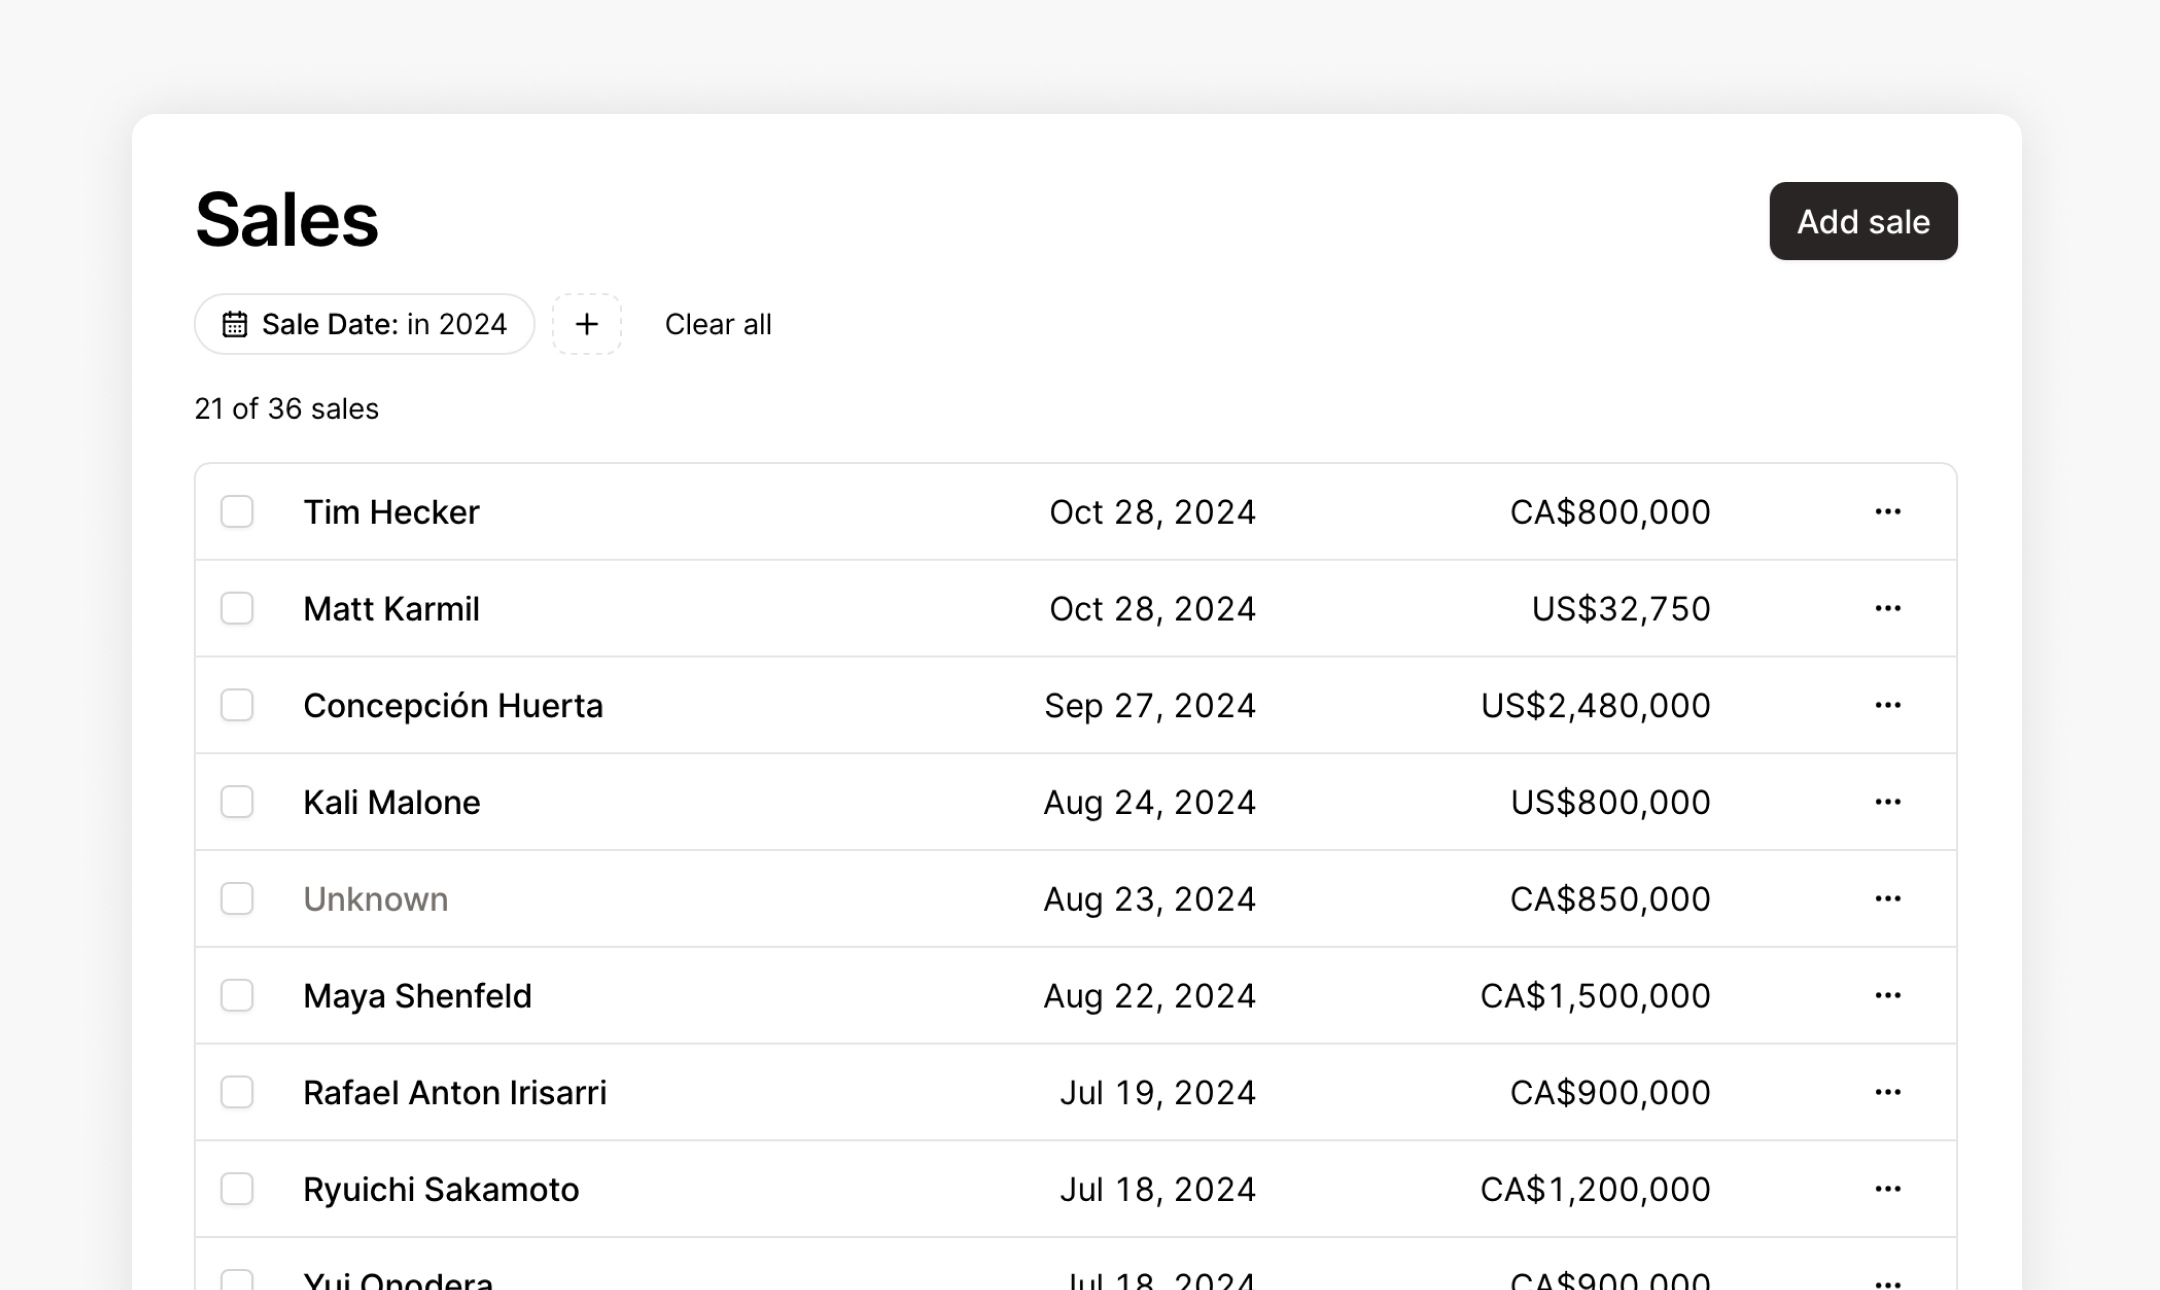Click the Aug 22, 2024 date
This screenshot has height=1290, width=2160.
(x=1149, y=996)
